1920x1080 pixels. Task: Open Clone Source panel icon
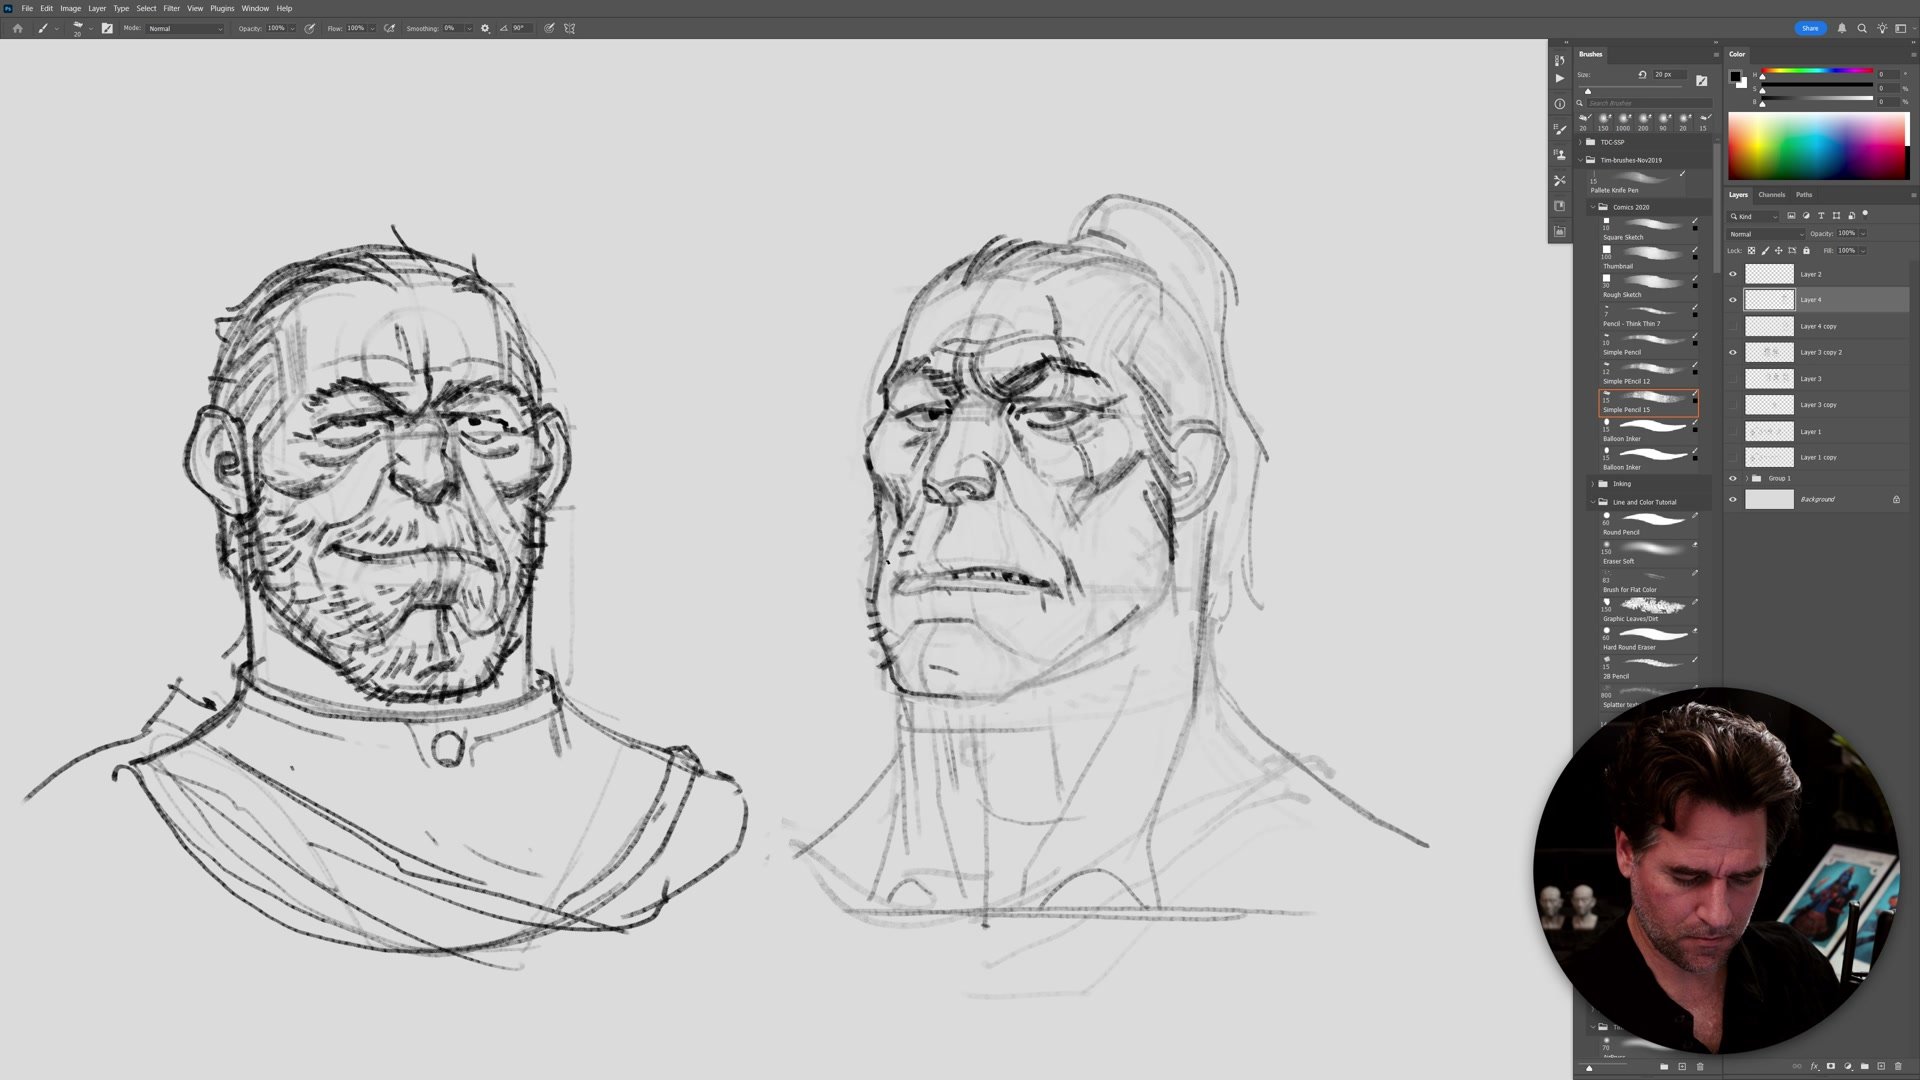pos(1560,155)
